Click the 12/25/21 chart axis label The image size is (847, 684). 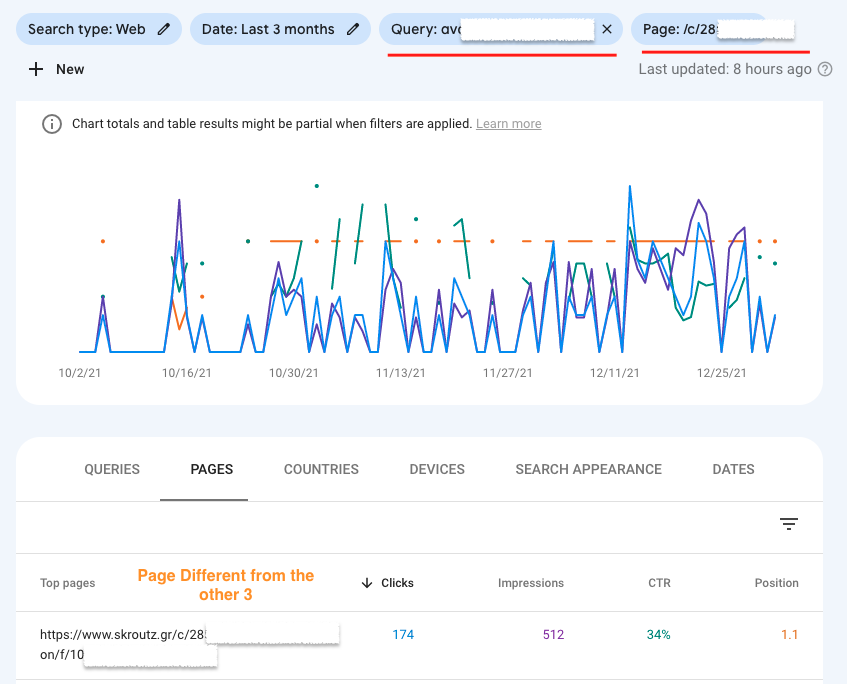tap(721, 373)
